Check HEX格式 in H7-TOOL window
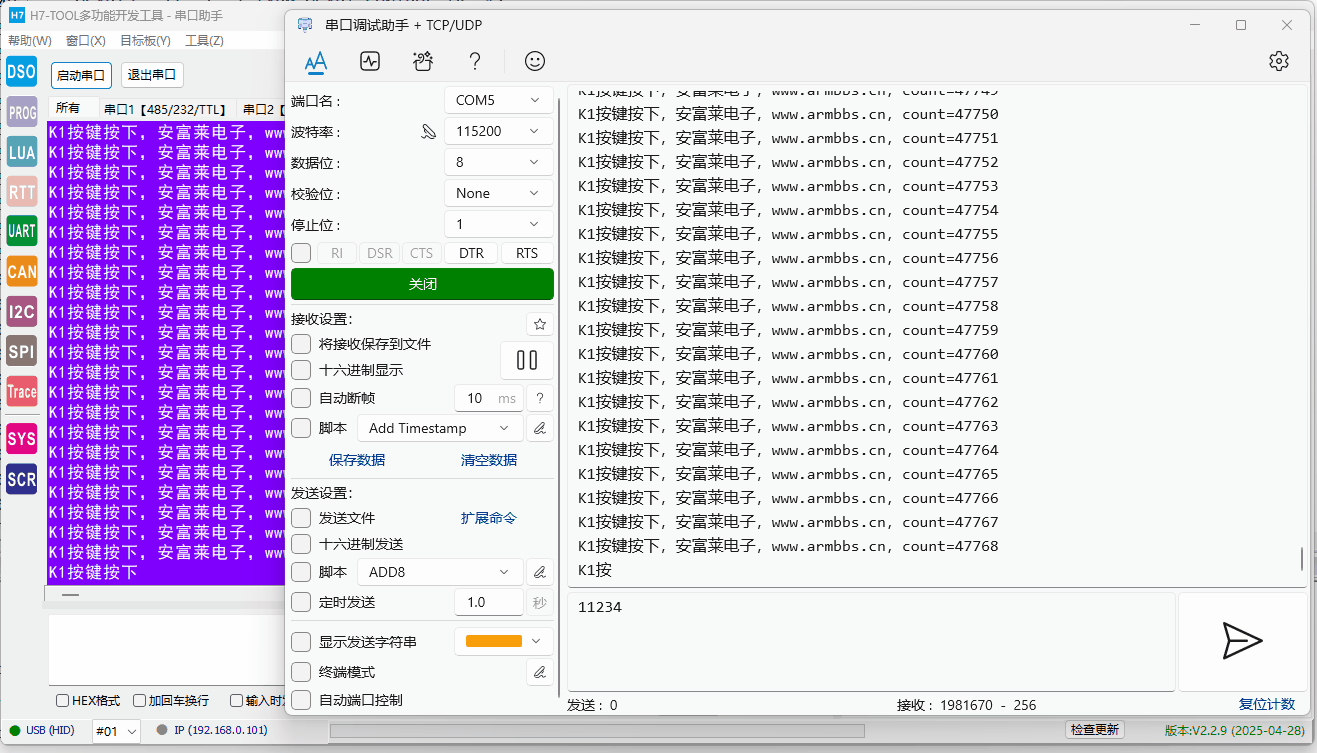Viewport: 1317px width, 753px height. pos(62,701)
